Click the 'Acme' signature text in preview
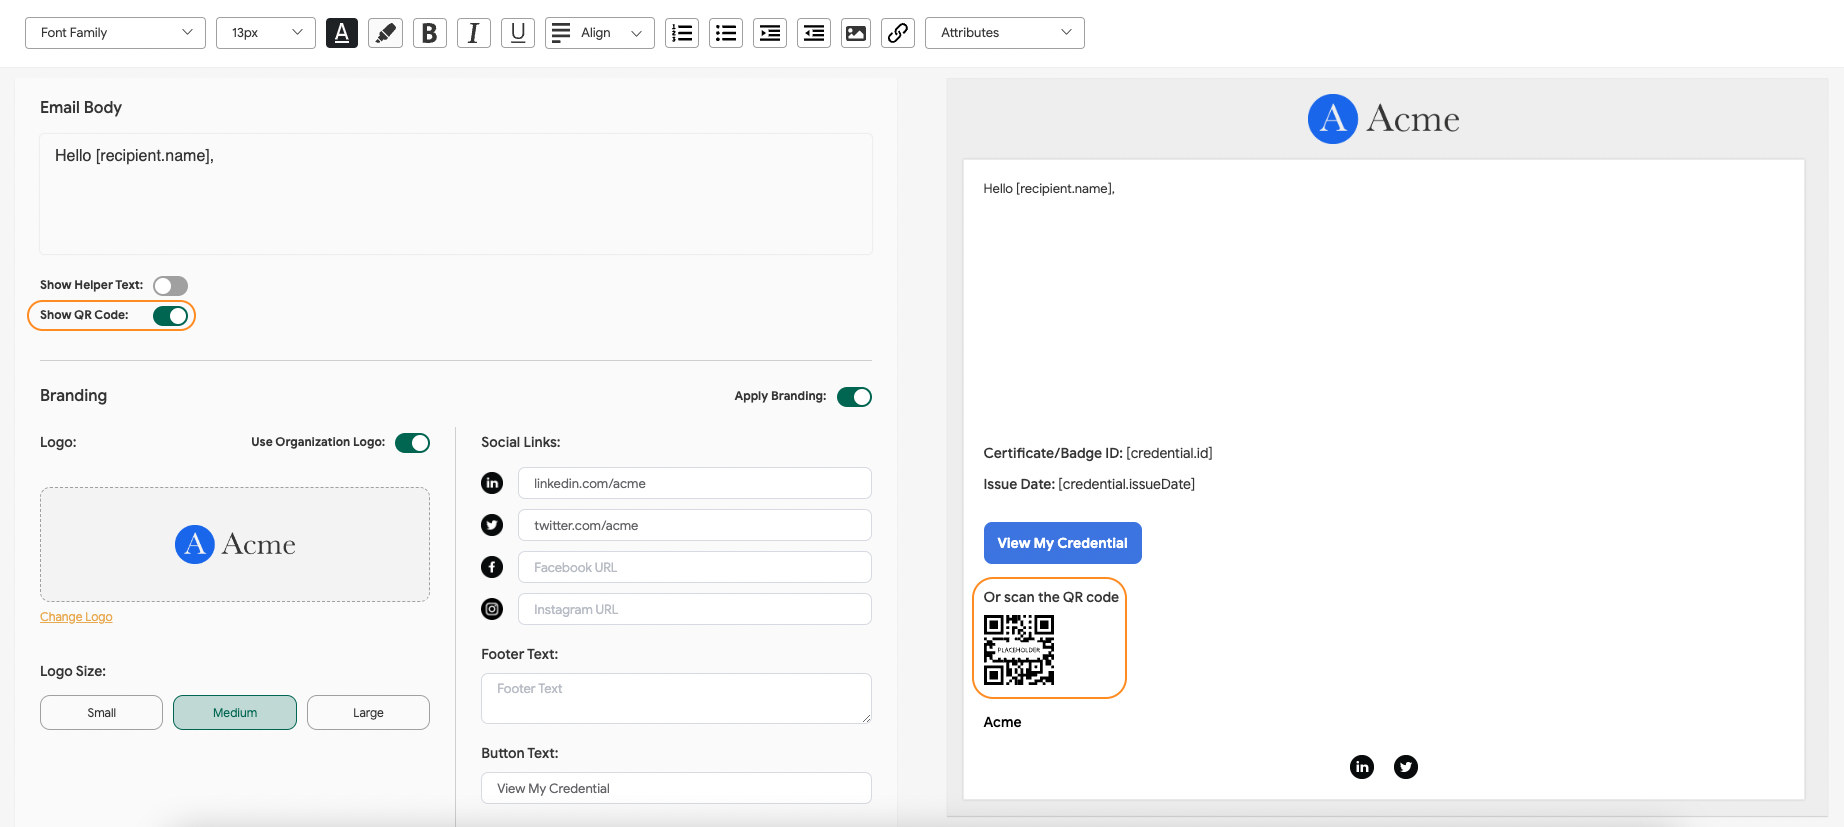This screenshot has width=1844, height=827. click(x=1002, y=722)
